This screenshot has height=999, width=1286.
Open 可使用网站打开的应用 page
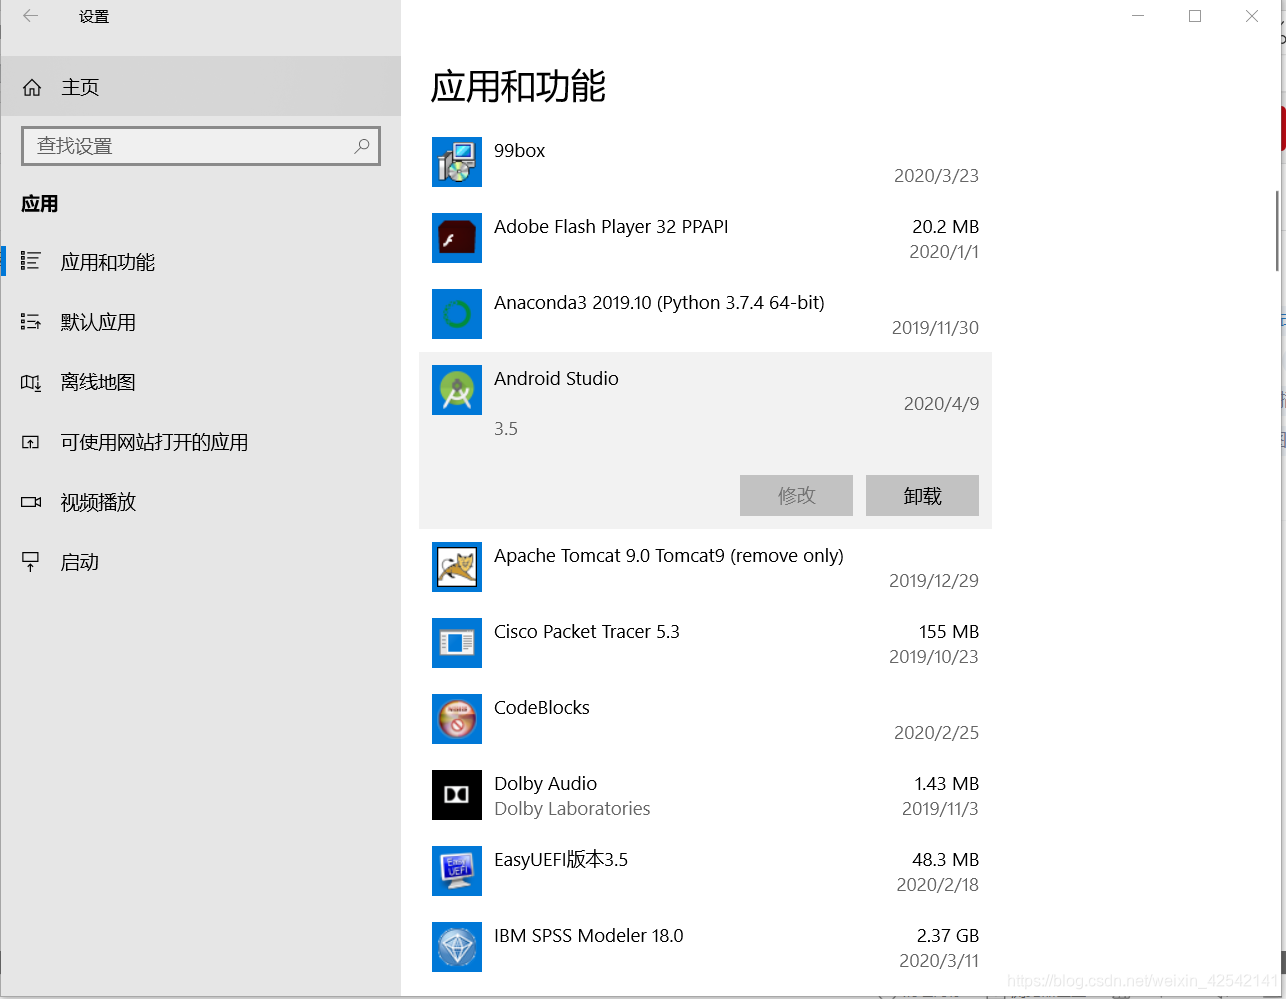[x=200, y=442]
